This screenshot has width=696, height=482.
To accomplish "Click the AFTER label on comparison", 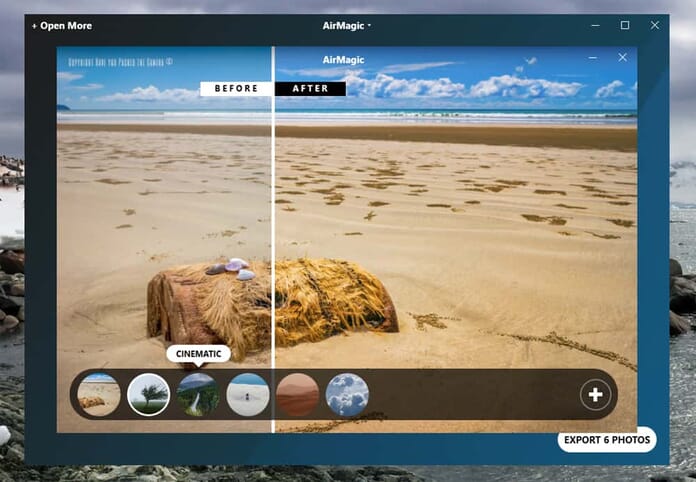I will click(x=310, y=88).
